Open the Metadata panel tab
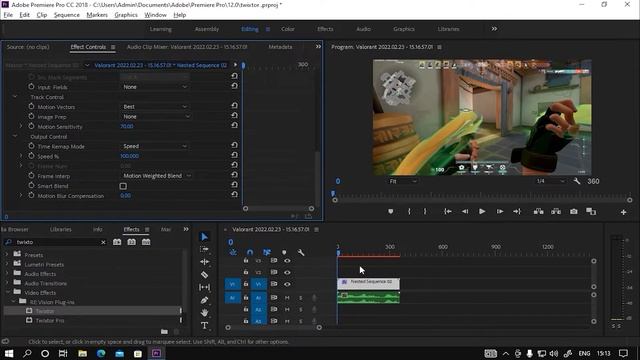 click(280, 47)
